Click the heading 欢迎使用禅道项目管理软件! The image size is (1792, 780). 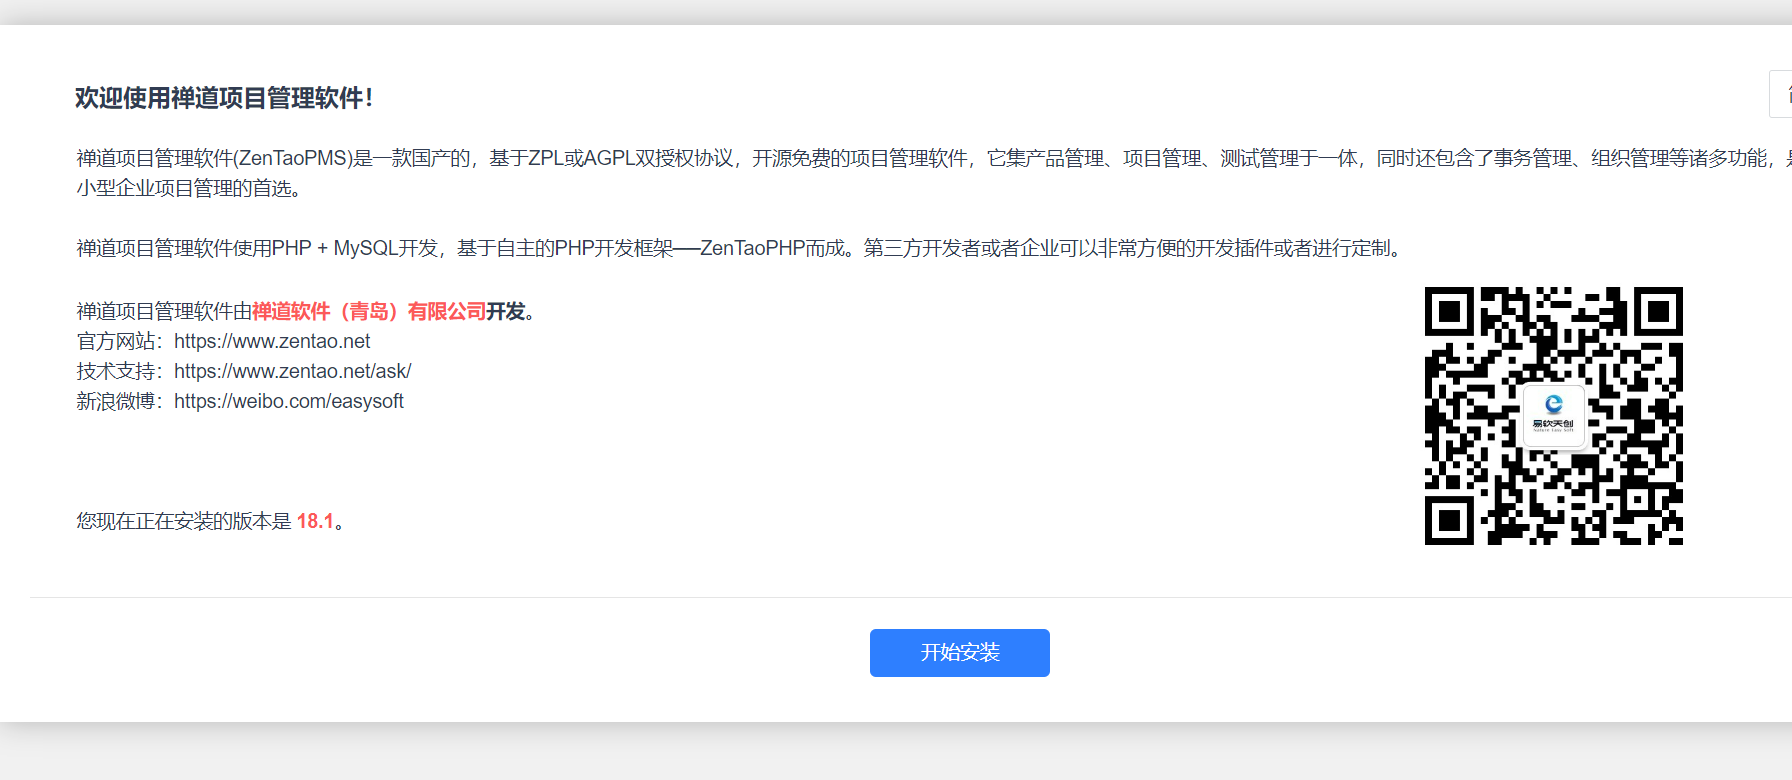pos(224,98)
